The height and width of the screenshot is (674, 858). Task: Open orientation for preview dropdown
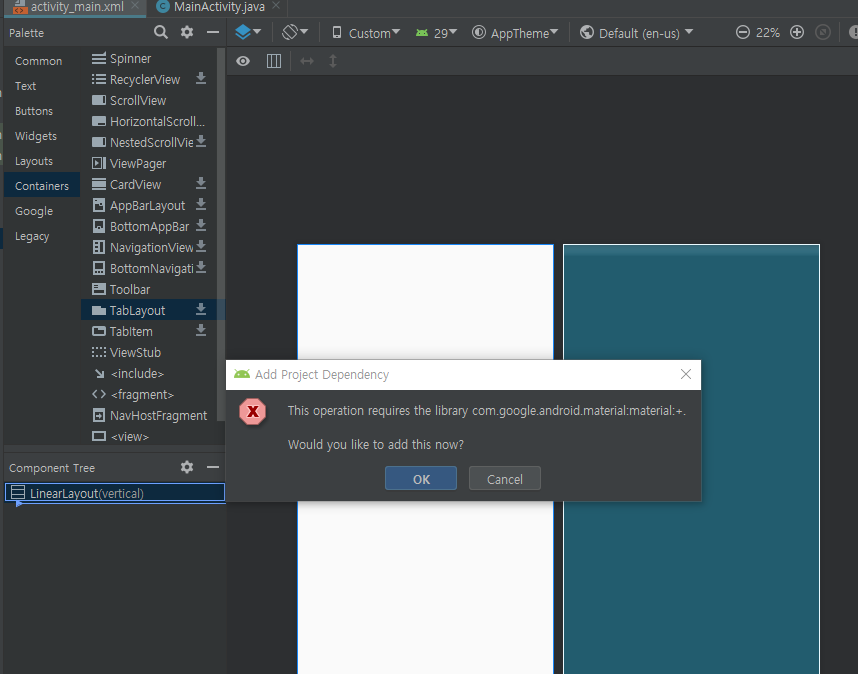click(x=295, y=32)
